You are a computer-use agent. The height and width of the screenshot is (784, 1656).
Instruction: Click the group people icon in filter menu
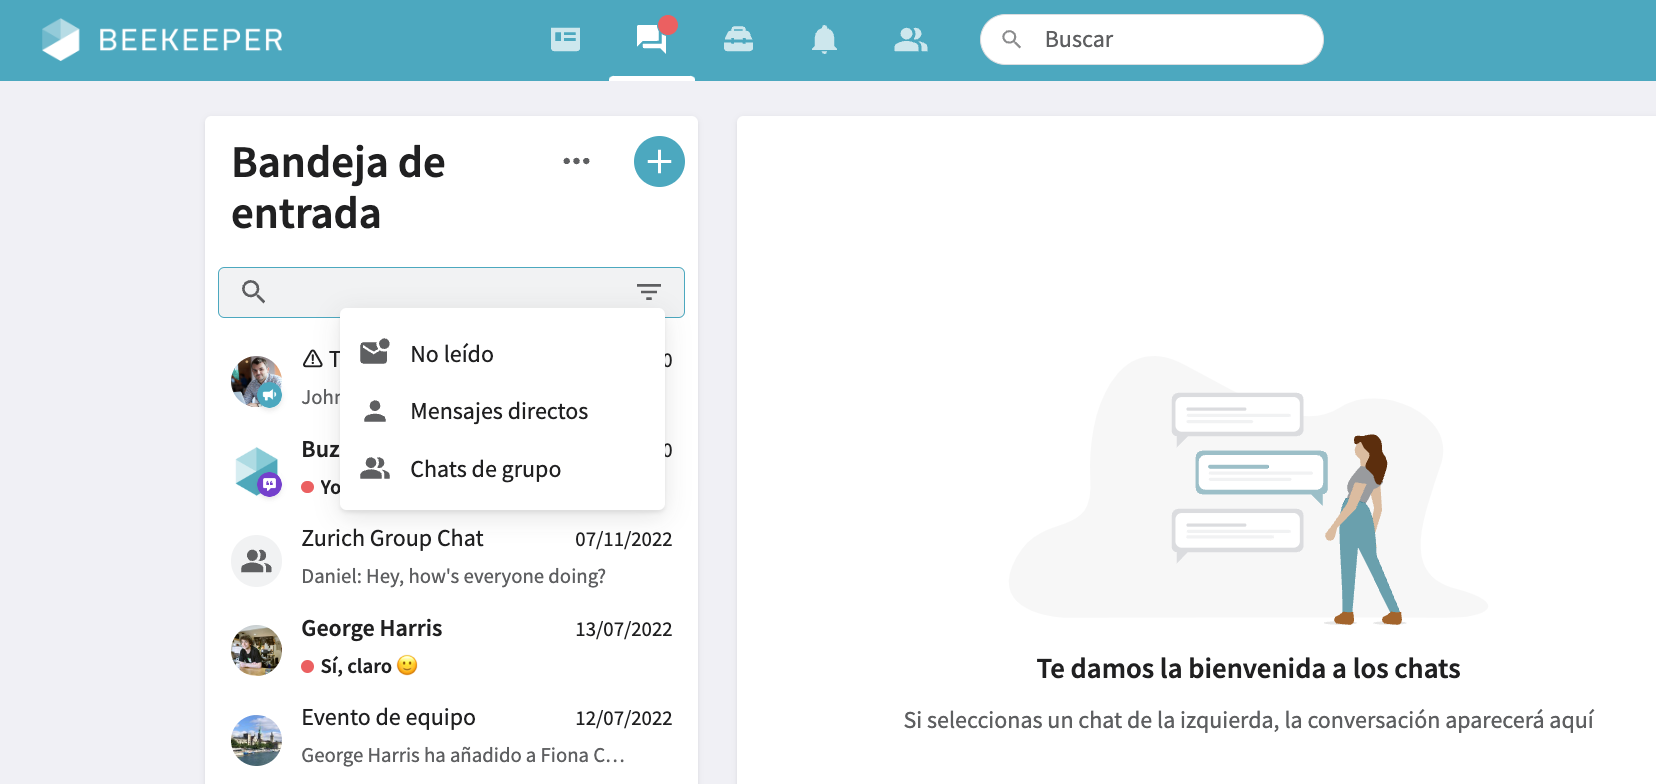click(375, 468)
